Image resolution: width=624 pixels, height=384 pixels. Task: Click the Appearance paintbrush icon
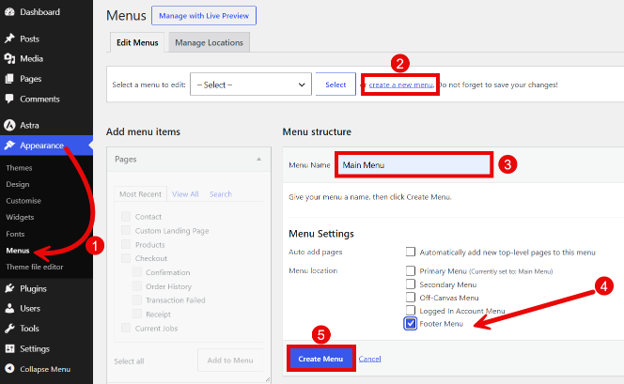click(10, 145)
